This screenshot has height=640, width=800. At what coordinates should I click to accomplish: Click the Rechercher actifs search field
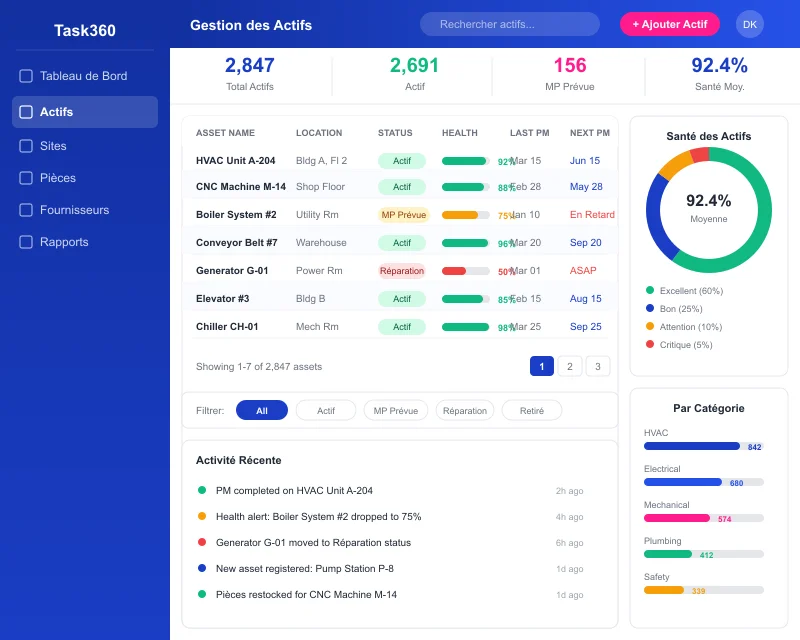pos(509,24)
